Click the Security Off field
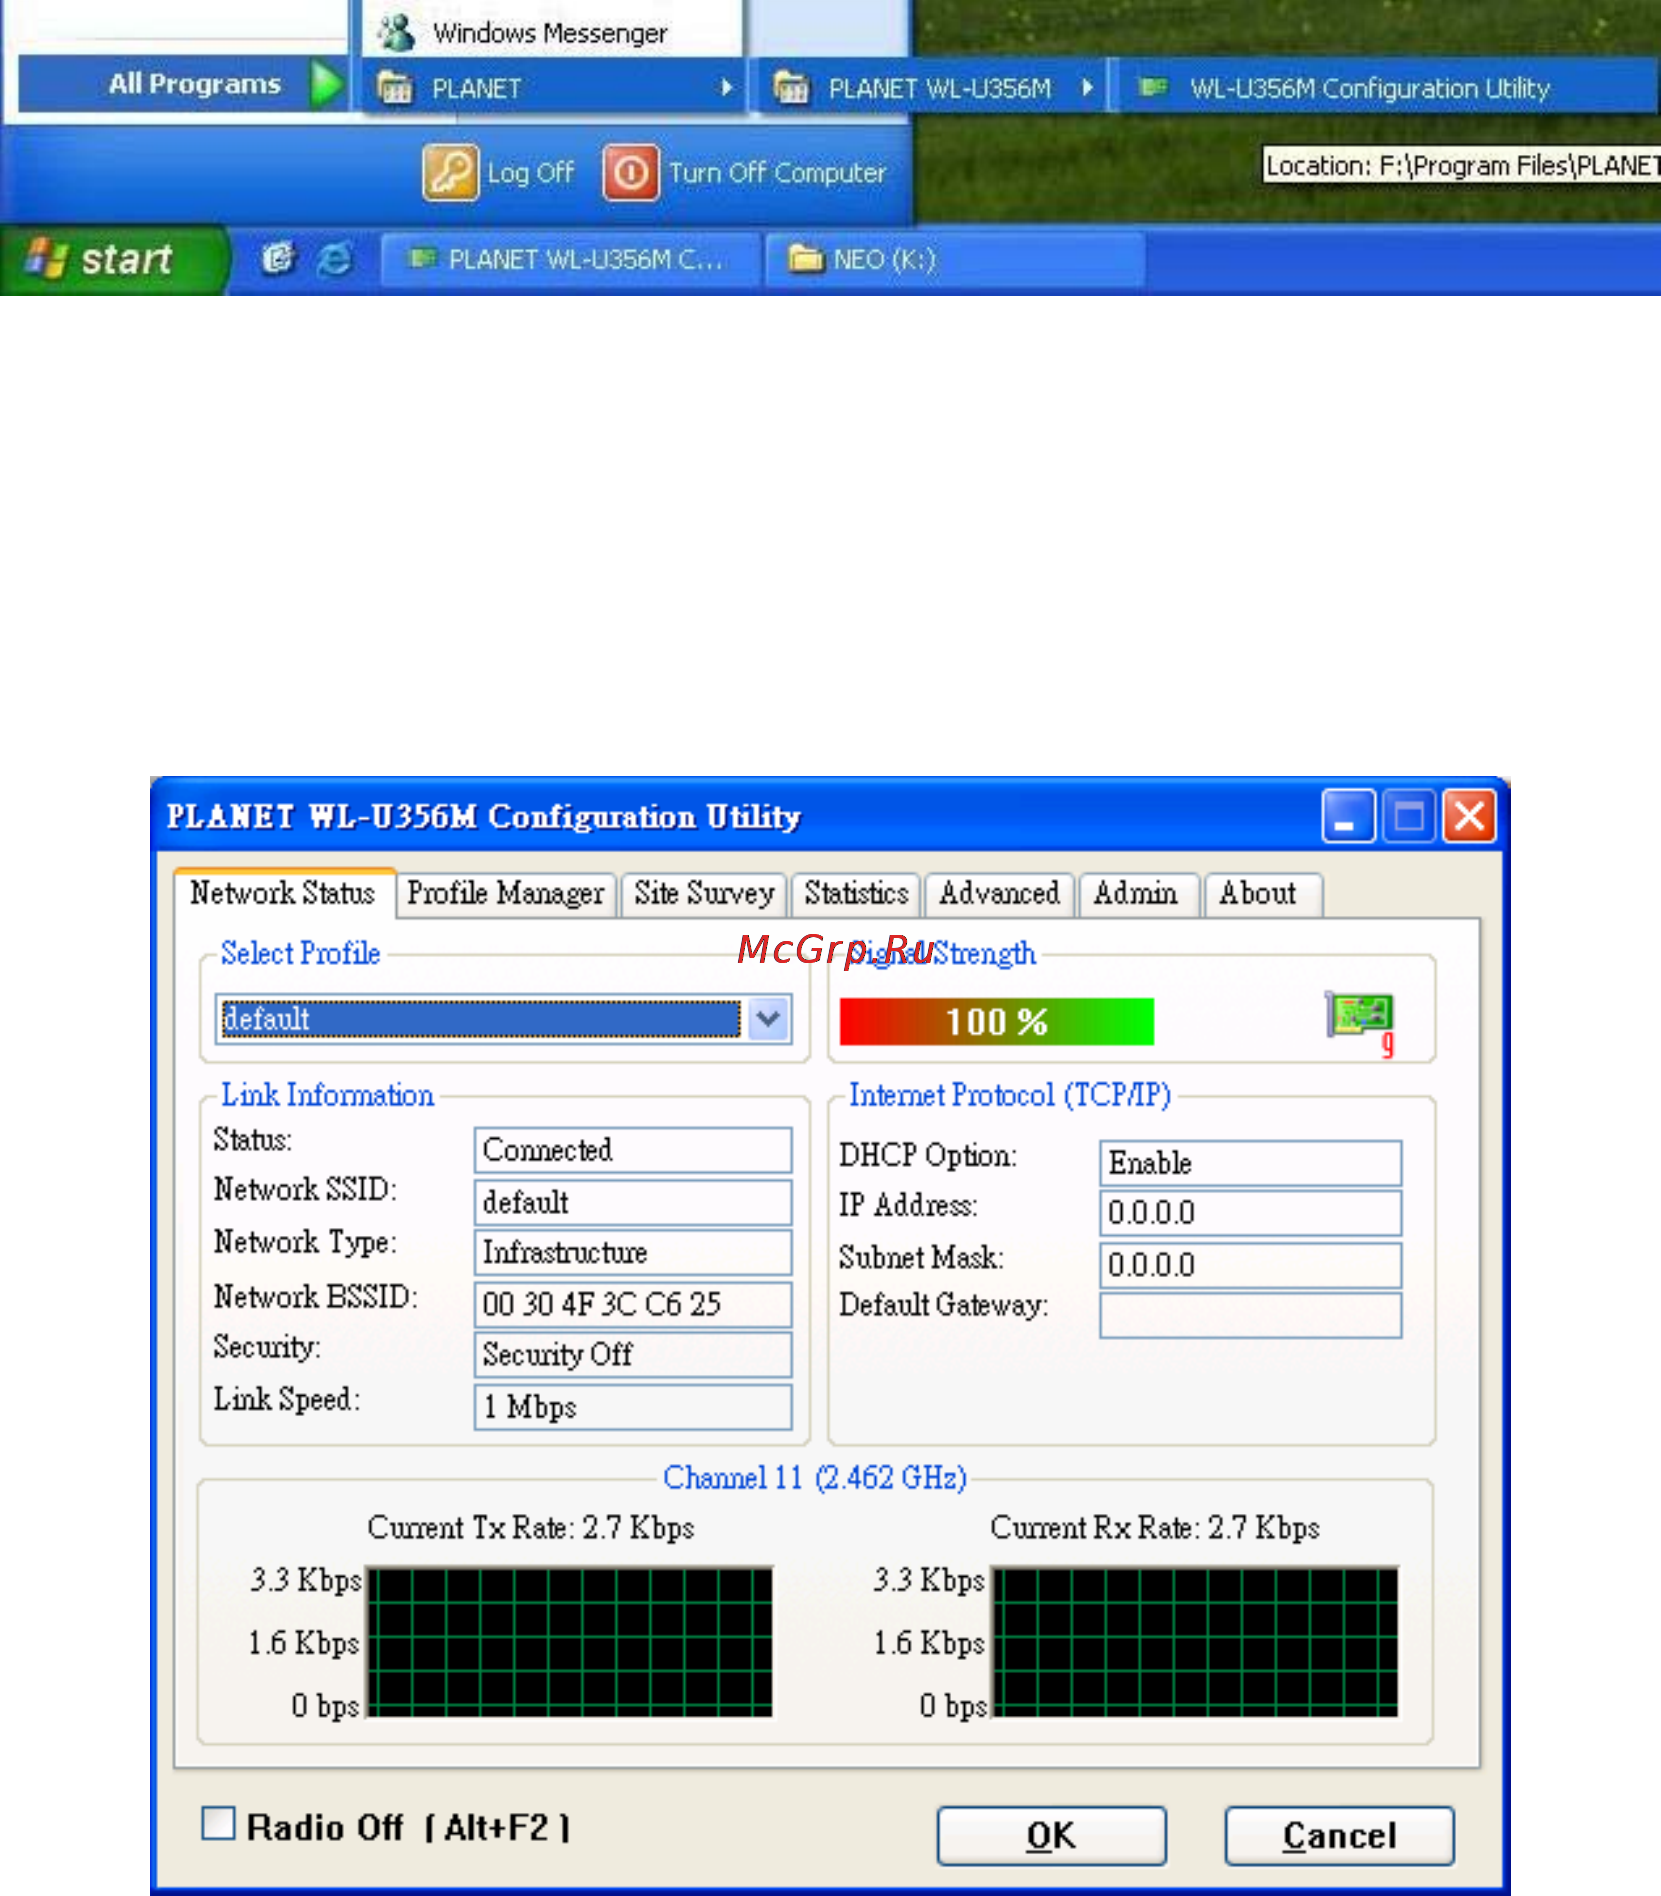This screenshot has height=1896, width=1661. pos(633,1354)
